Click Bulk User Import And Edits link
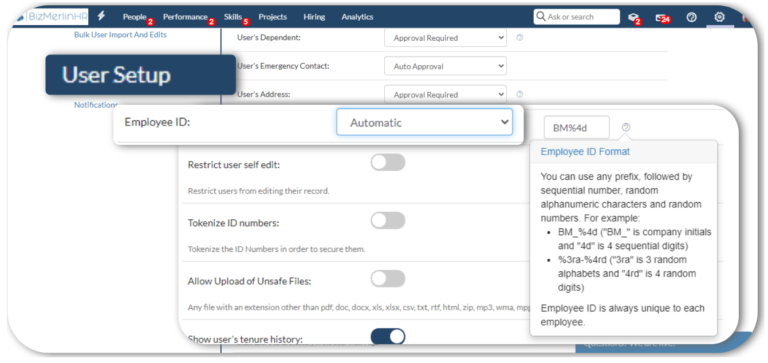Viewport: 768px width, 363px height. 120,35
